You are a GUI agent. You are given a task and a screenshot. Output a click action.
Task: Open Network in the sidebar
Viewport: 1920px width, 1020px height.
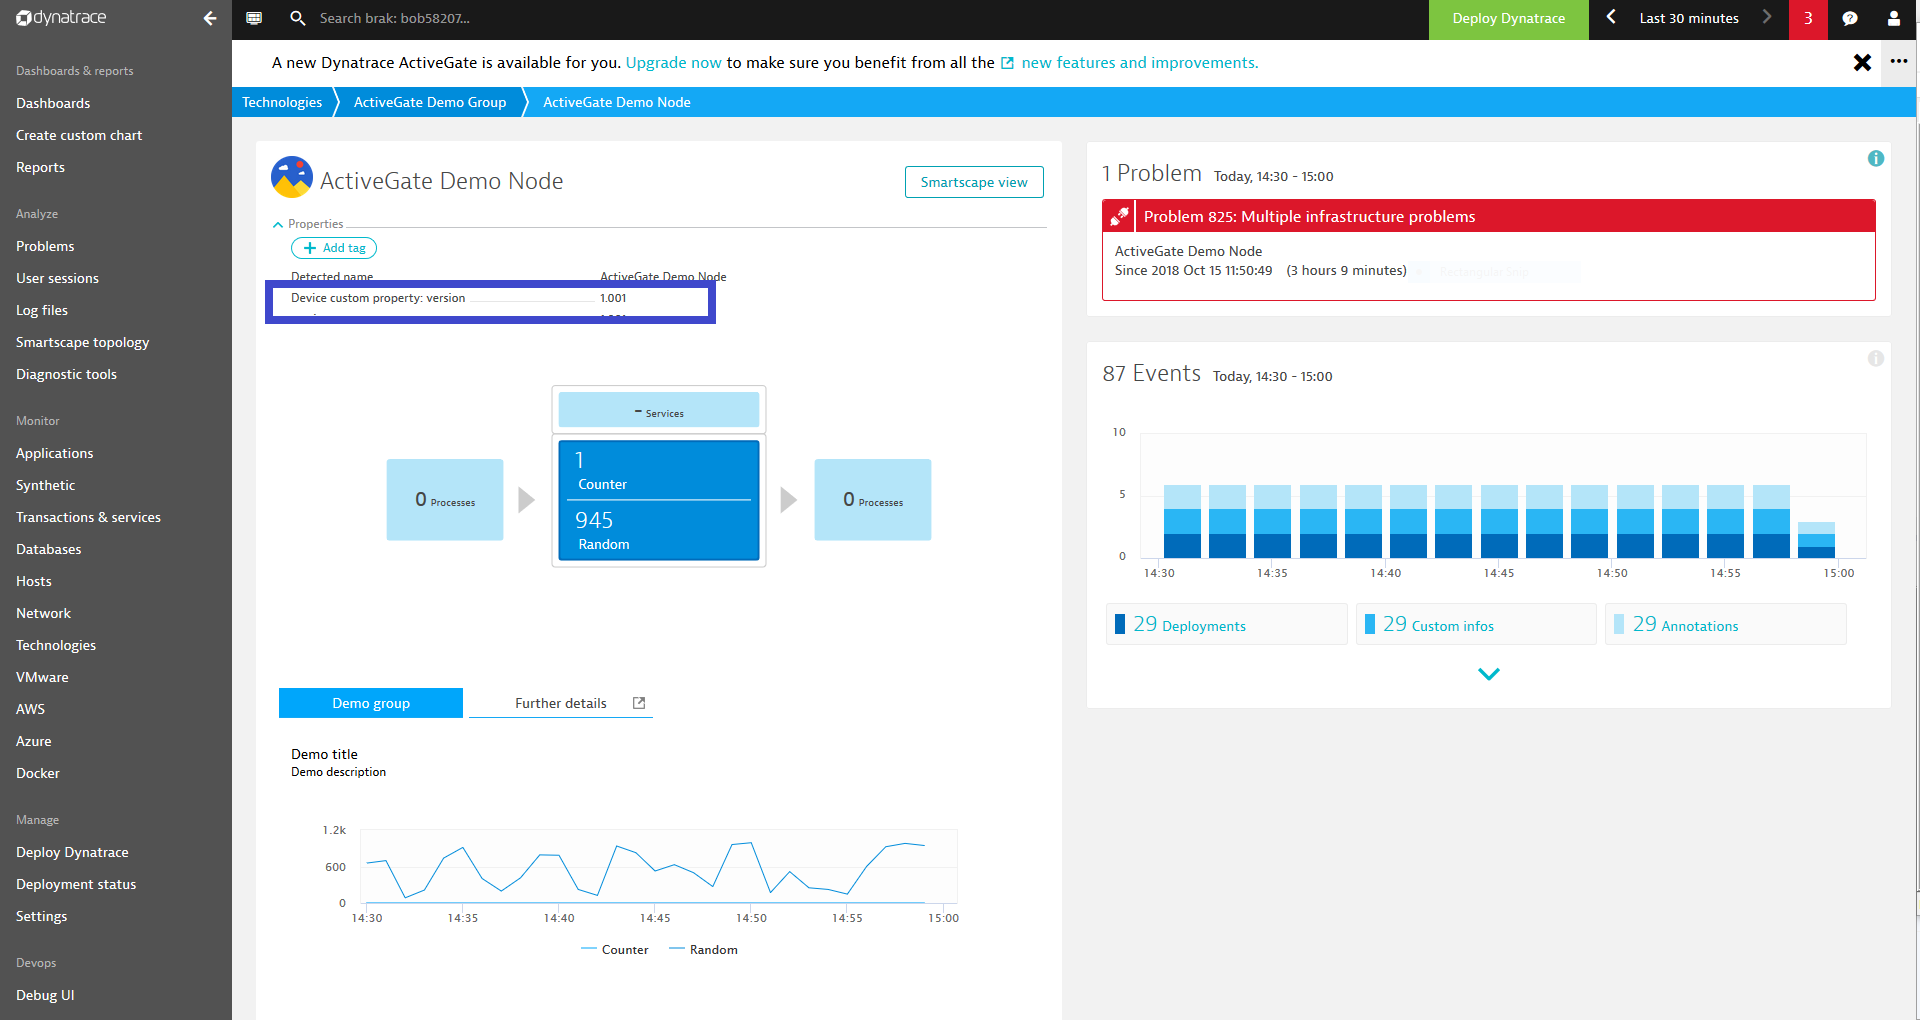click(x=43, y=613)
